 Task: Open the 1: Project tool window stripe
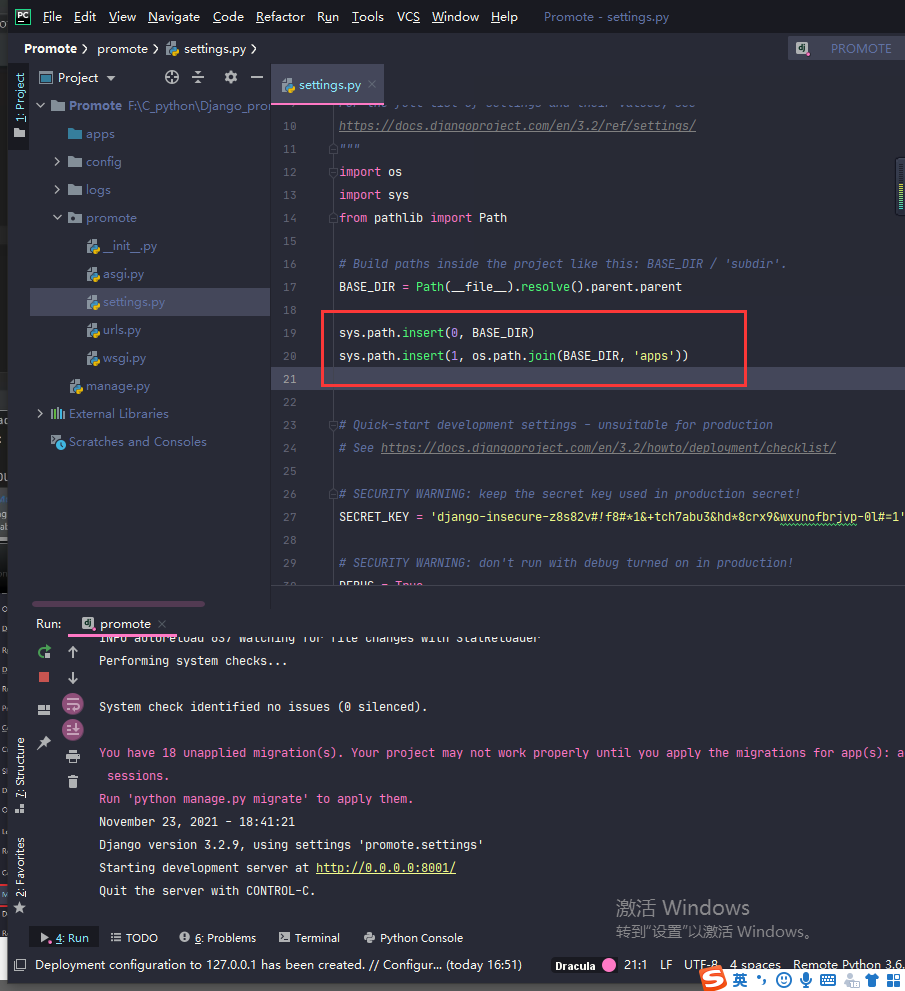pos(20,104)
